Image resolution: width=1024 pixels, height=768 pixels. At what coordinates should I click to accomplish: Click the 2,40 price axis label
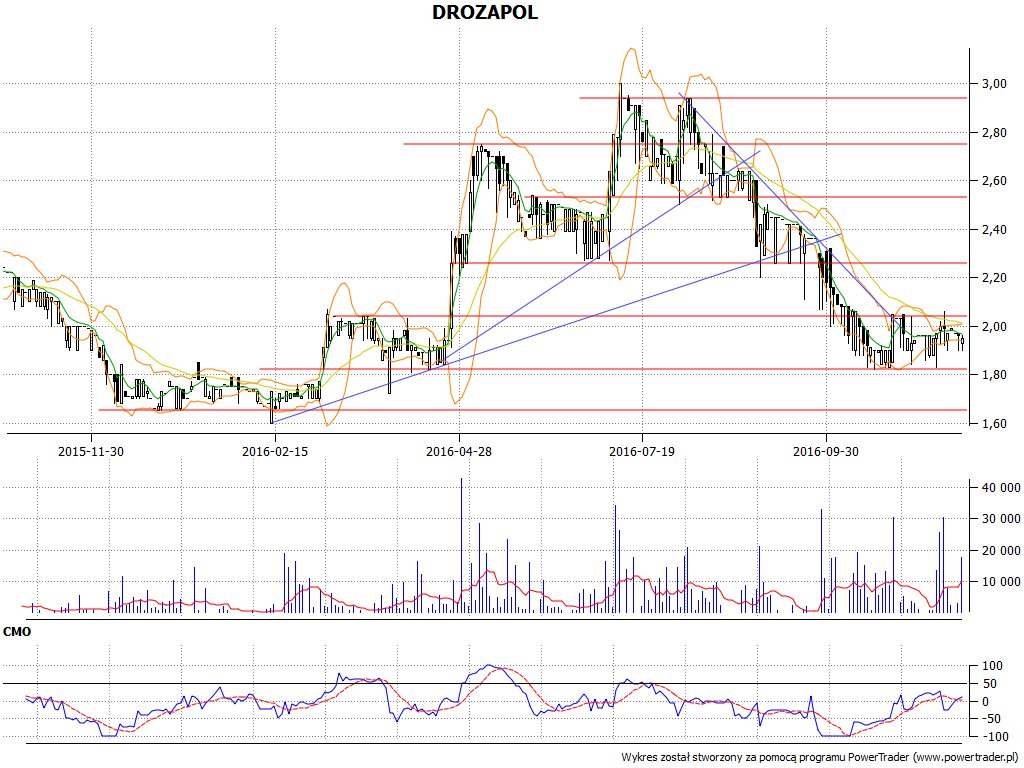[x=993, y=230]
